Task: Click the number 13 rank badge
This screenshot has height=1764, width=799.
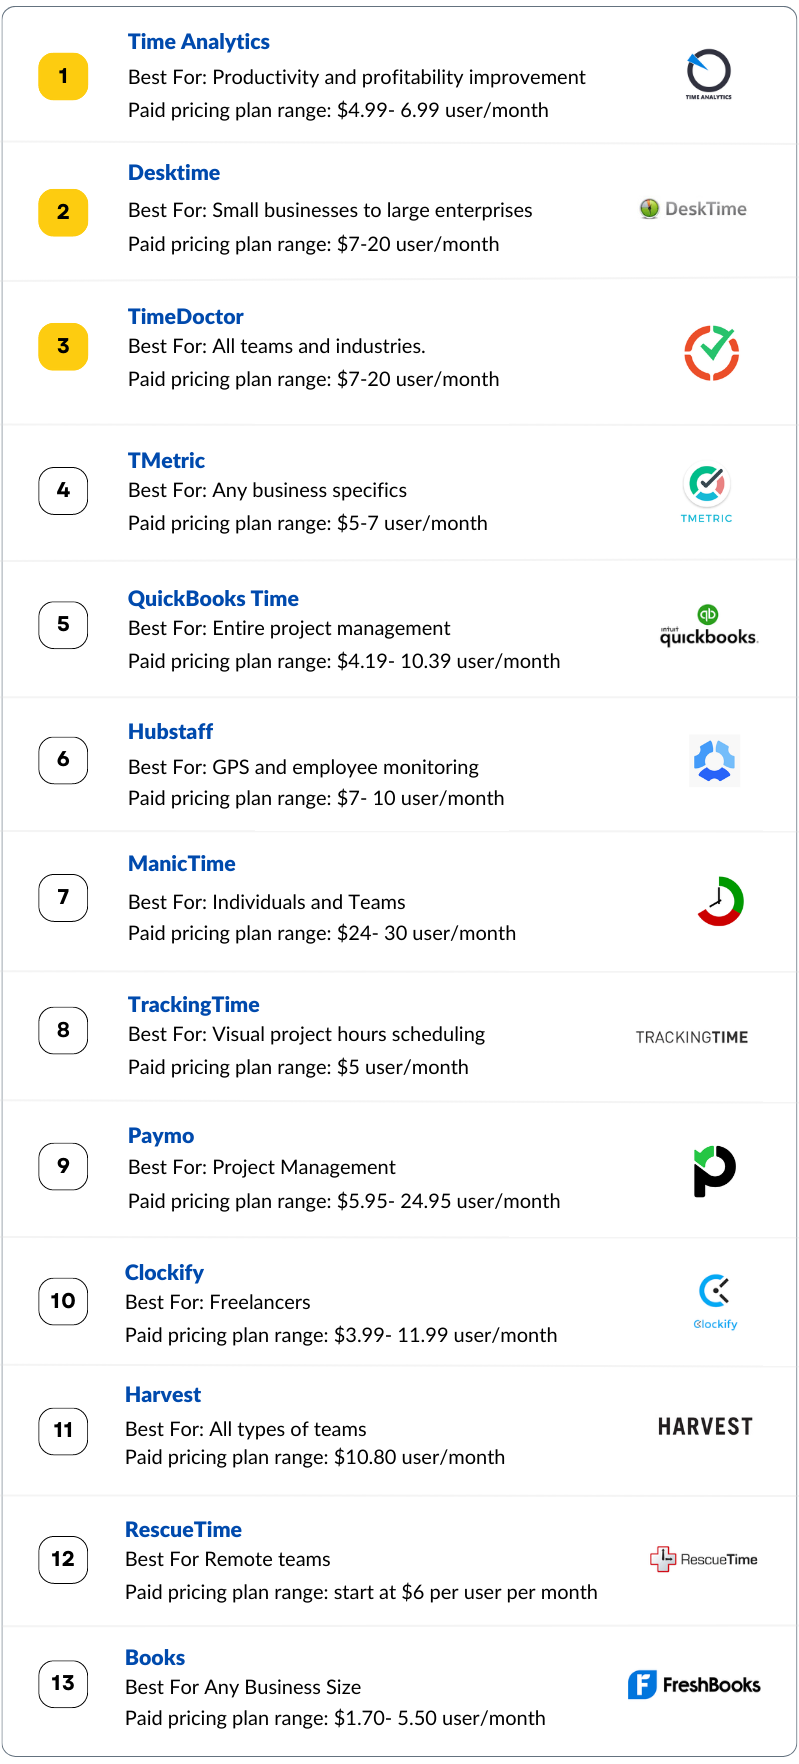Action: (x=63, y=1683)
